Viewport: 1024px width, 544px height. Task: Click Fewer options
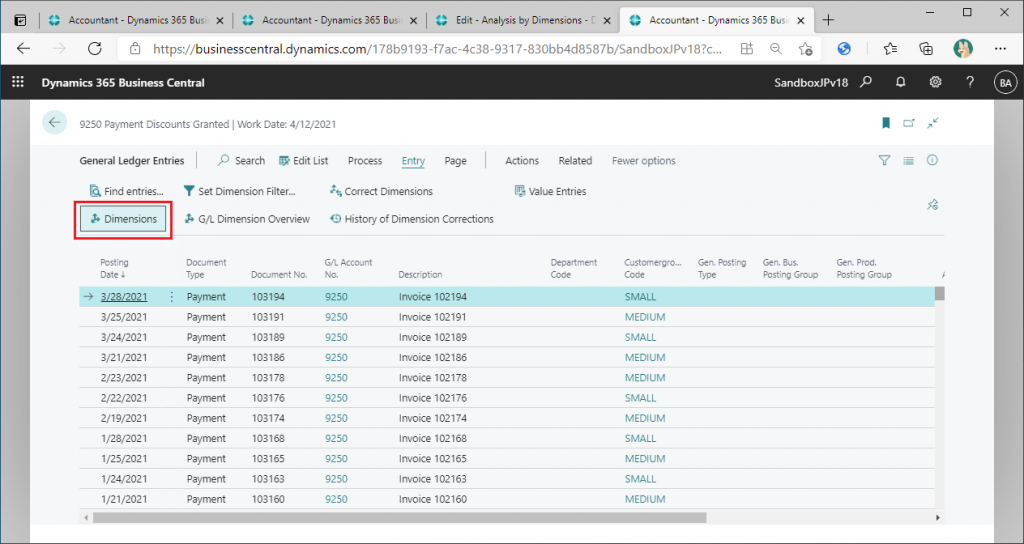pyautogui.click(x=644, y=161)
